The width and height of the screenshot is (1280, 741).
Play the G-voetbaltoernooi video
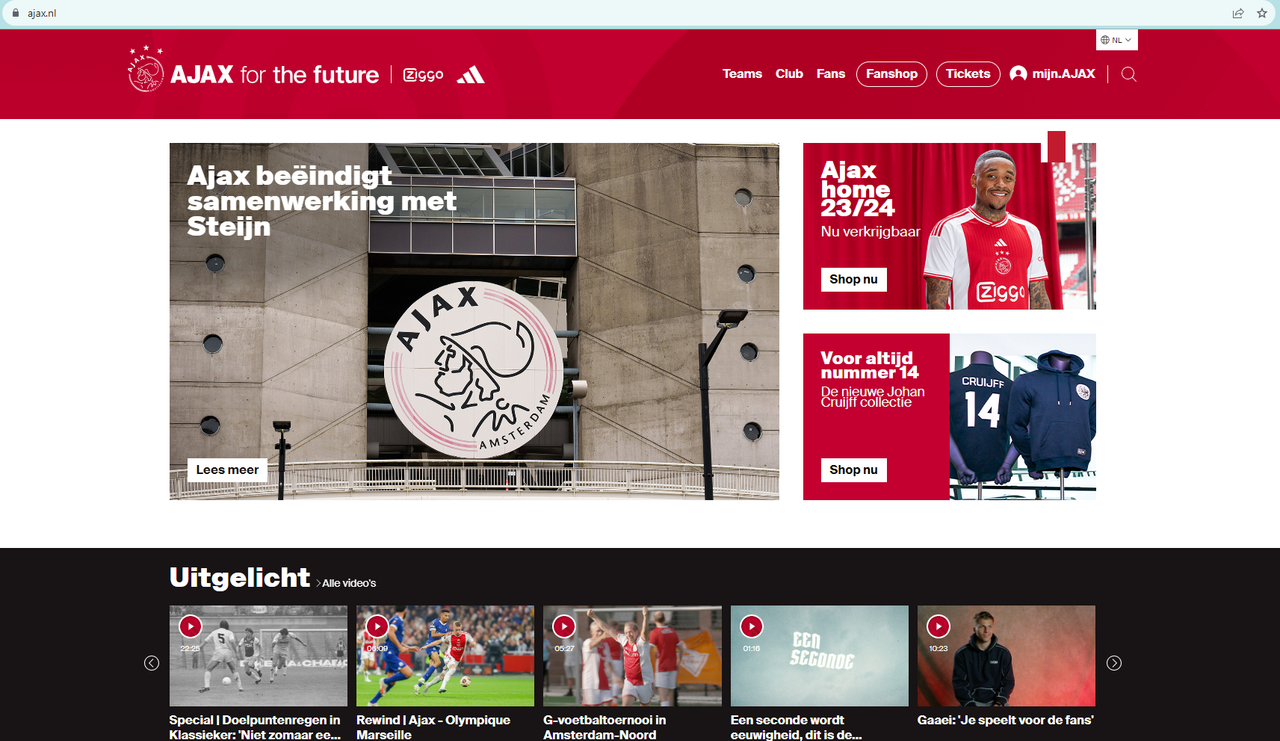[564, 626]
